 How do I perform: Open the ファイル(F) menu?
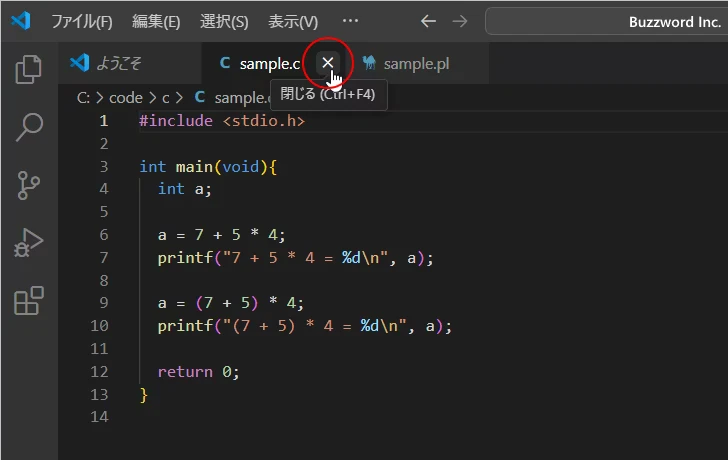coord(82,21)
